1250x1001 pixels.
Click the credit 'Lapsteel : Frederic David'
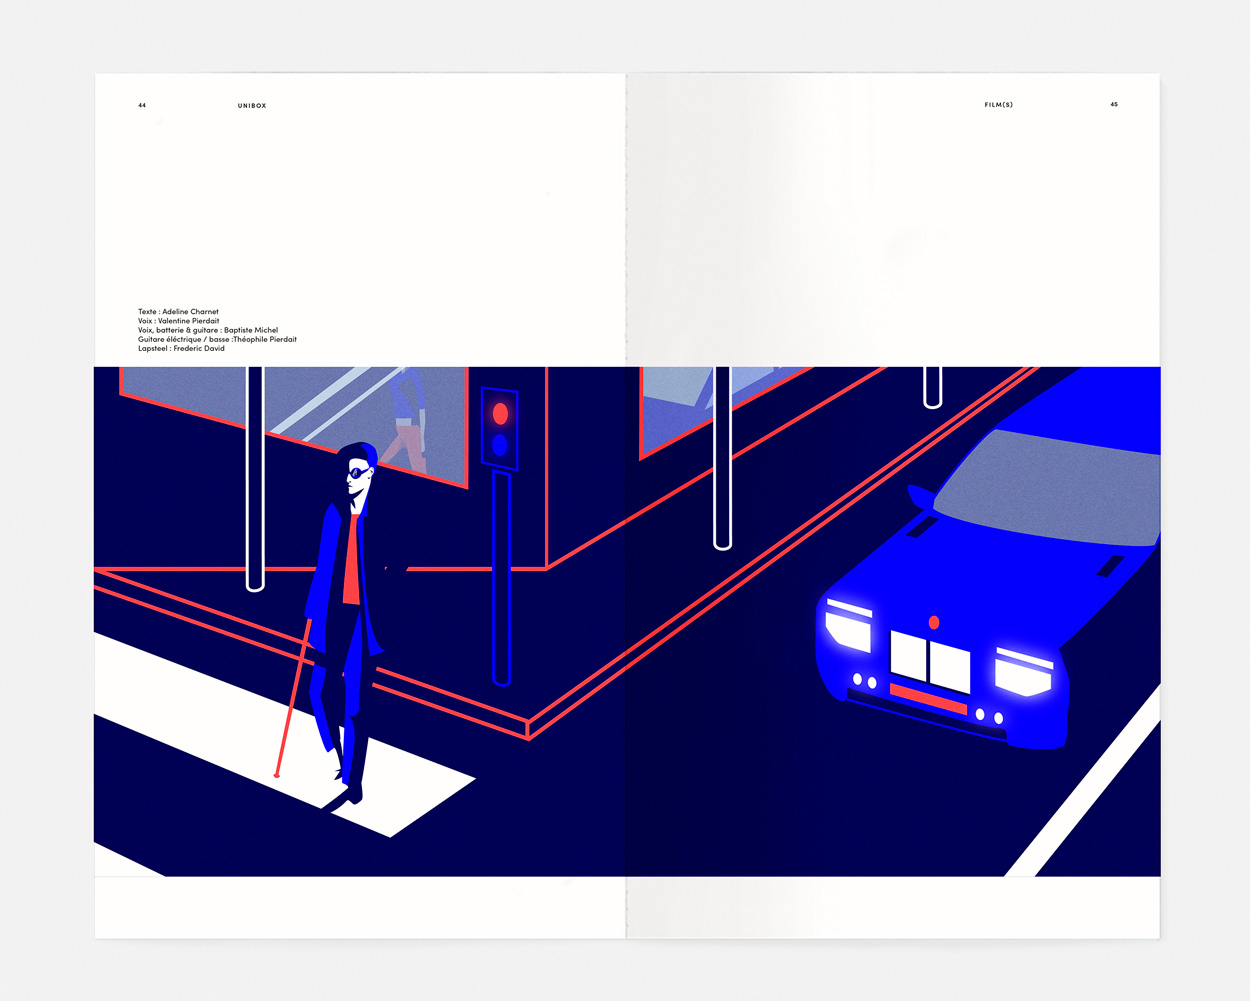point(180,348)
